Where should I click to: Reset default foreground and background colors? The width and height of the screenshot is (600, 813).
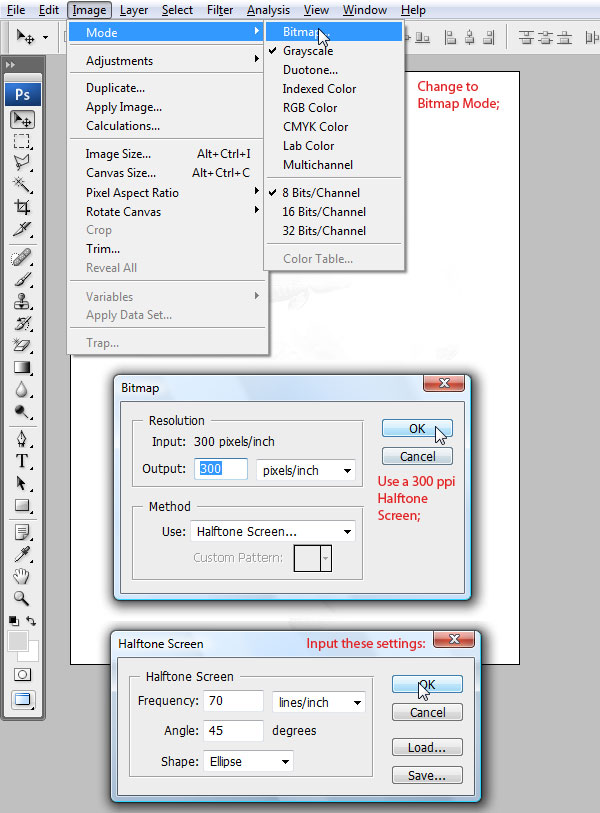(x=14, y=621)
